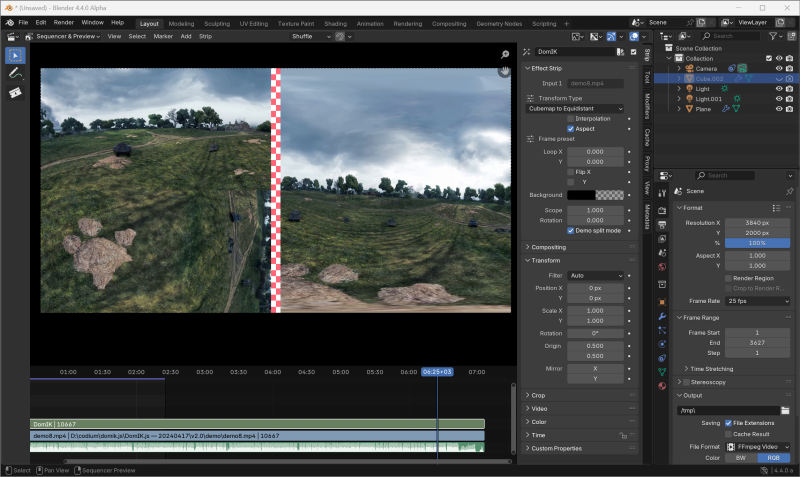The height and width of the screenshot is (477, 800).
Task: Open the Frame Rate 25 fps dropdown
Action: pos(758,302)
